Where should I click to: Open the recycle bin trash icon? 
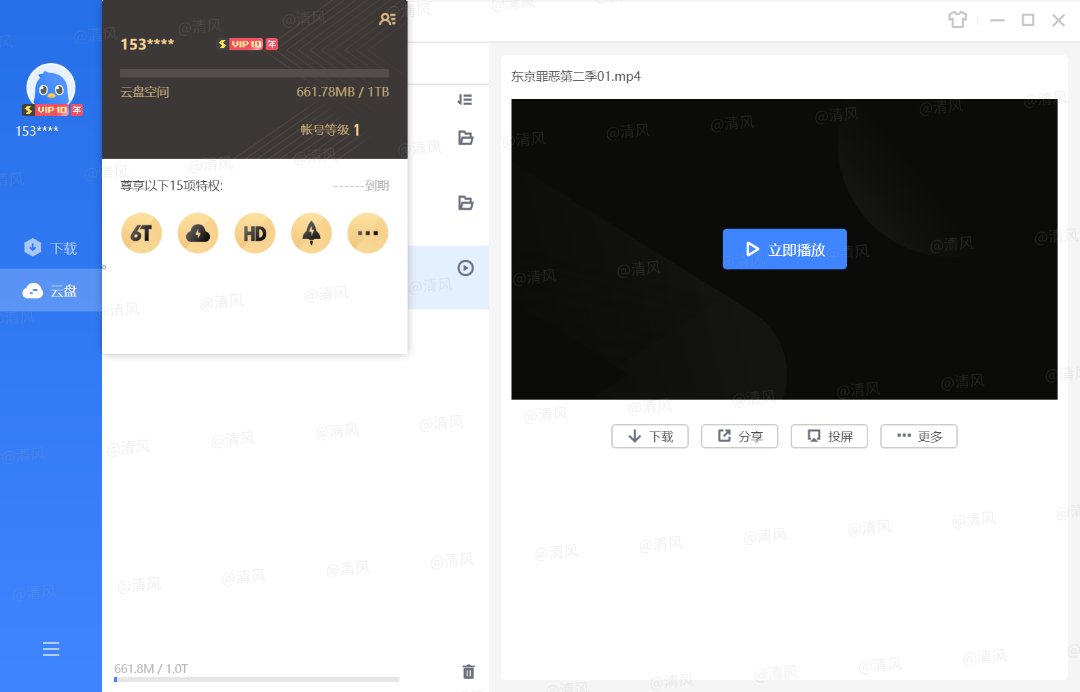coord(468,672)
